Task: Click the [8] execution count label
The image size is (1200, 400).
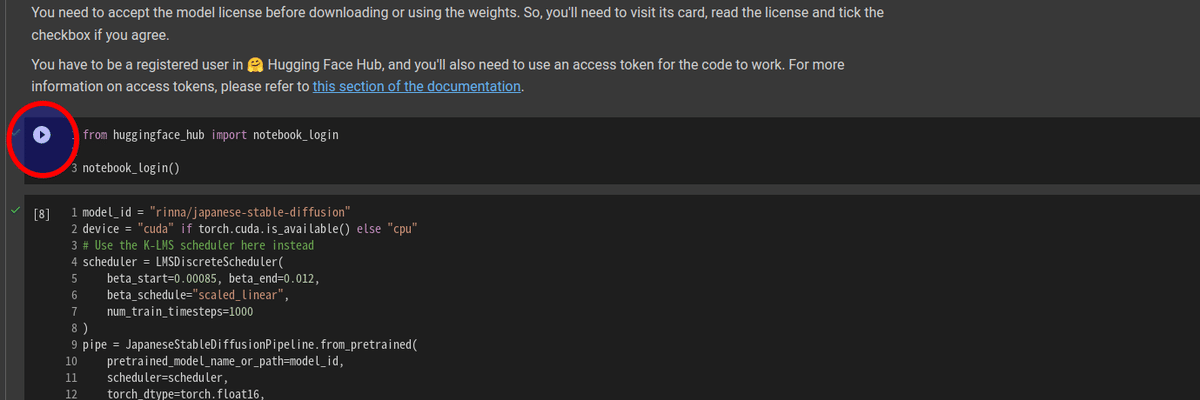Action: tap(42, 213)
